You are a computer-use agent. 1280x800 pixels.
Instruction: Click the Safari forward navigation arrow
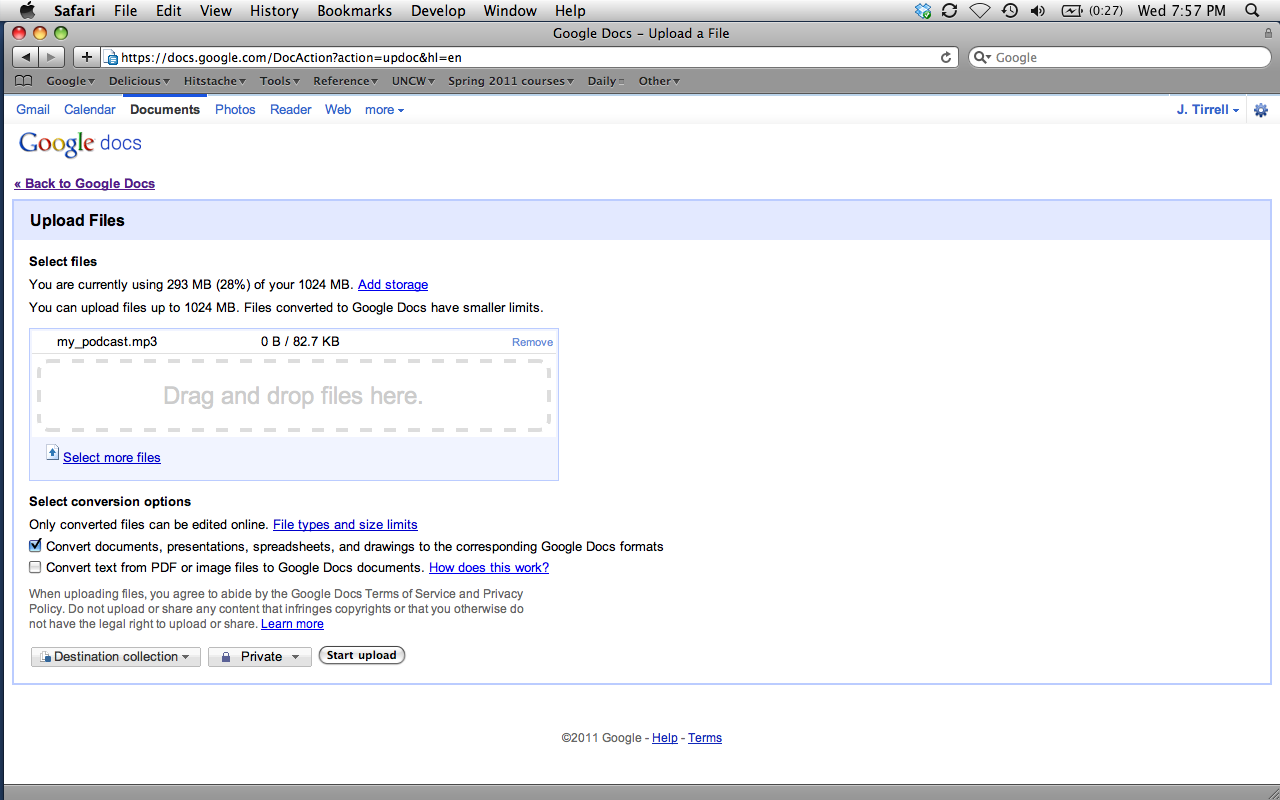(x=52, y=57)
